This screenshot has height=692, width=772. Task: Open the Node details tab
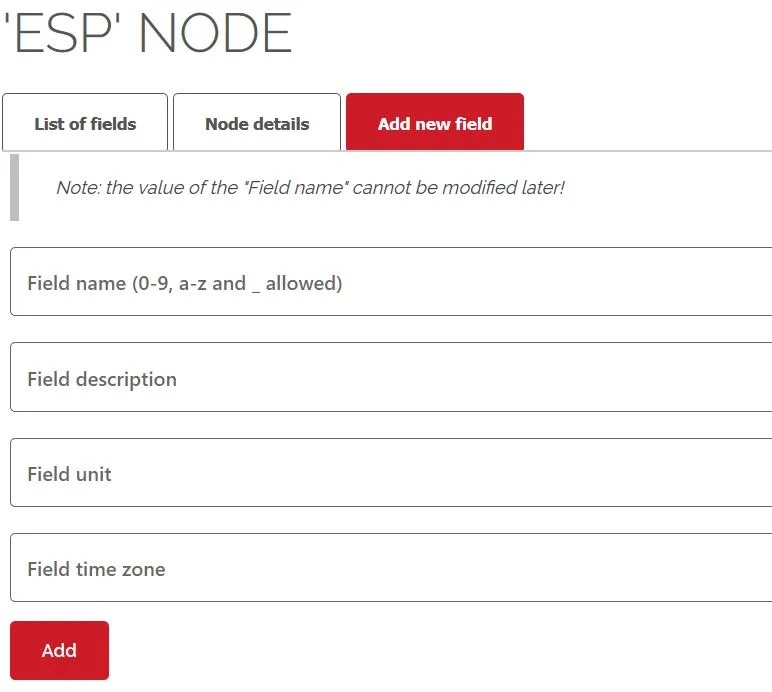coord(257,122)
